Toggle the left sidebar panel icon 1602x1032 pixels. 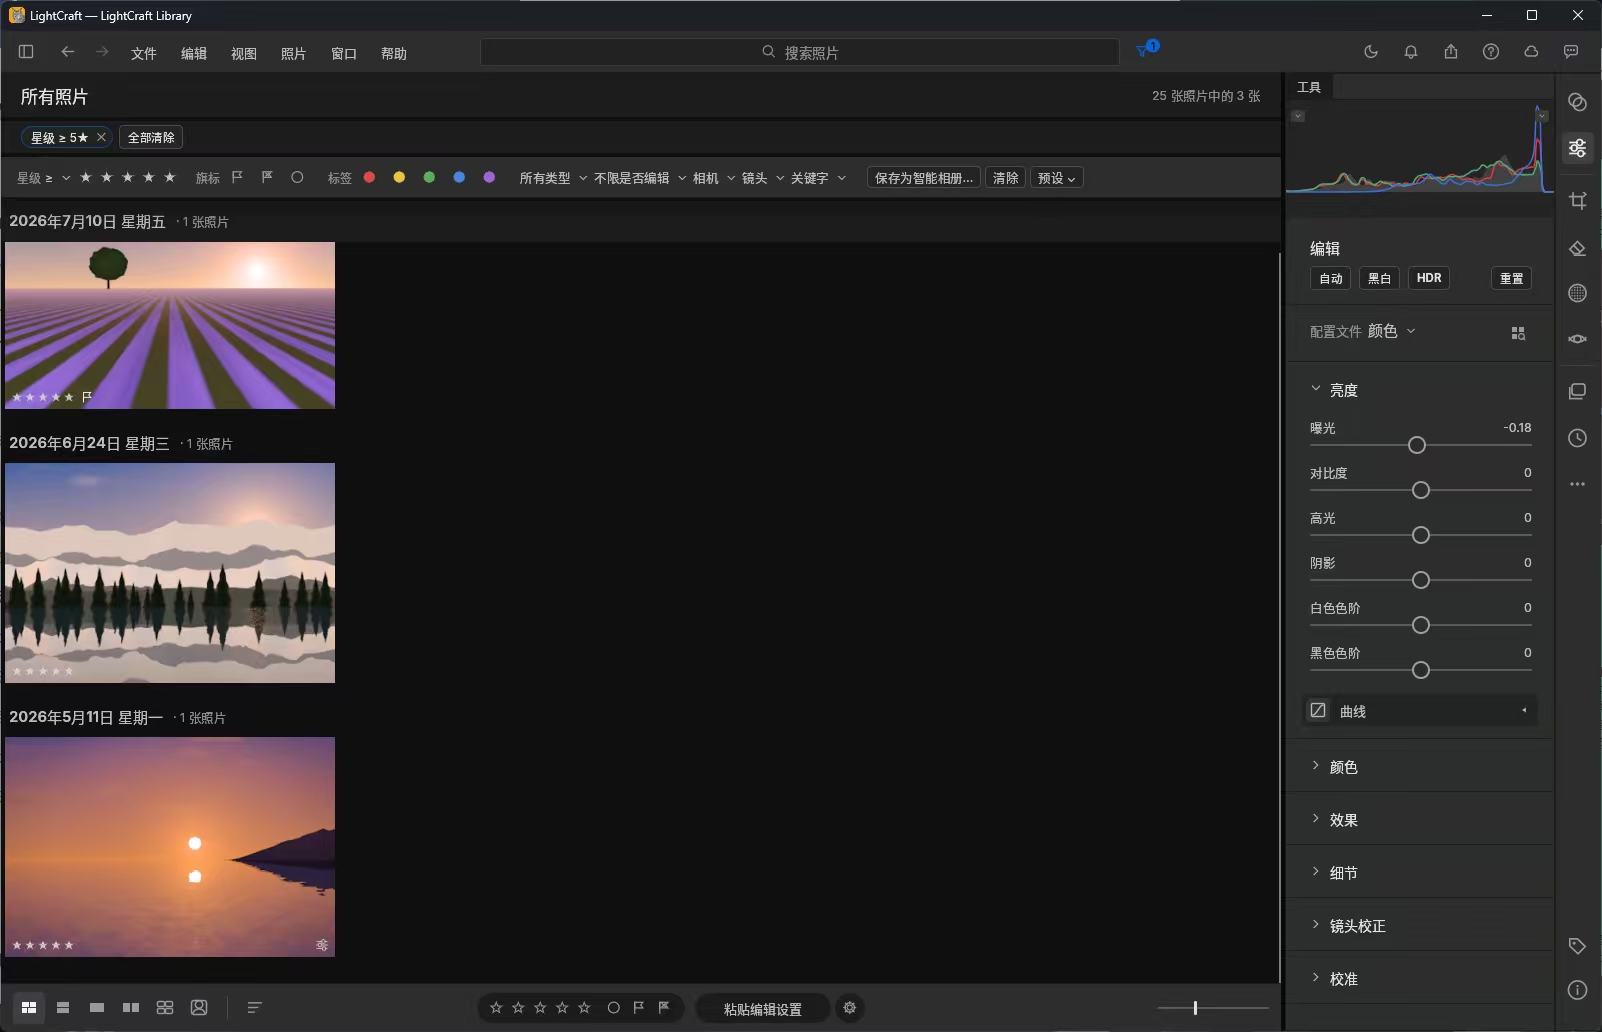pos(26,52)
